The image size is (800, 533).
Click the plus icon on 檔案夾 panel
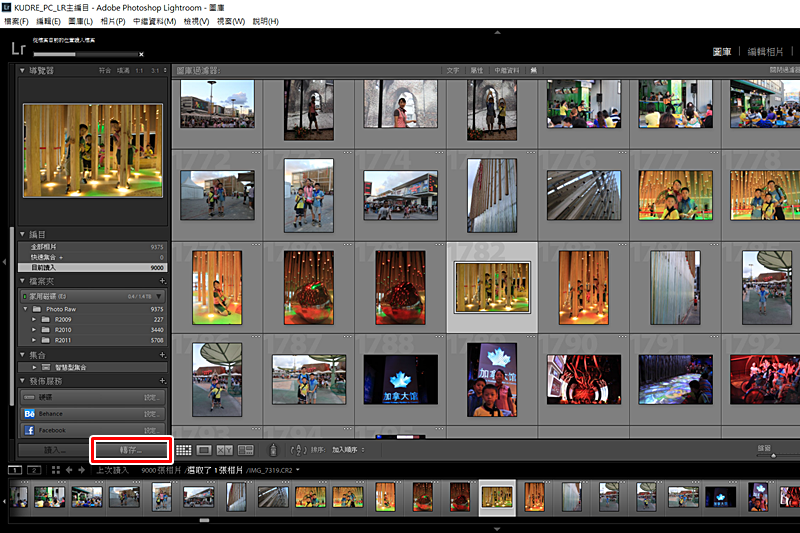(x=162, y=283)
